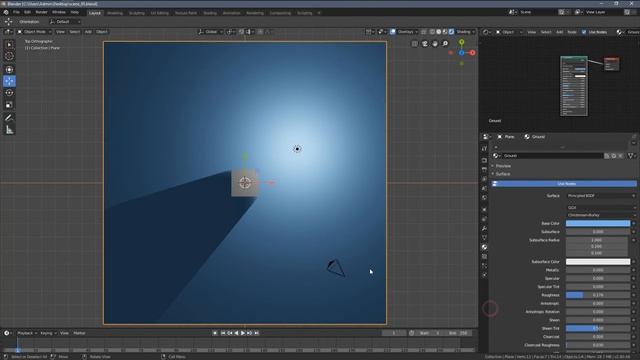The width and height of the screenshot is (640, 360).
Task: Click the viewport zoom magnifier icon
Action: [x=445, y=44]
